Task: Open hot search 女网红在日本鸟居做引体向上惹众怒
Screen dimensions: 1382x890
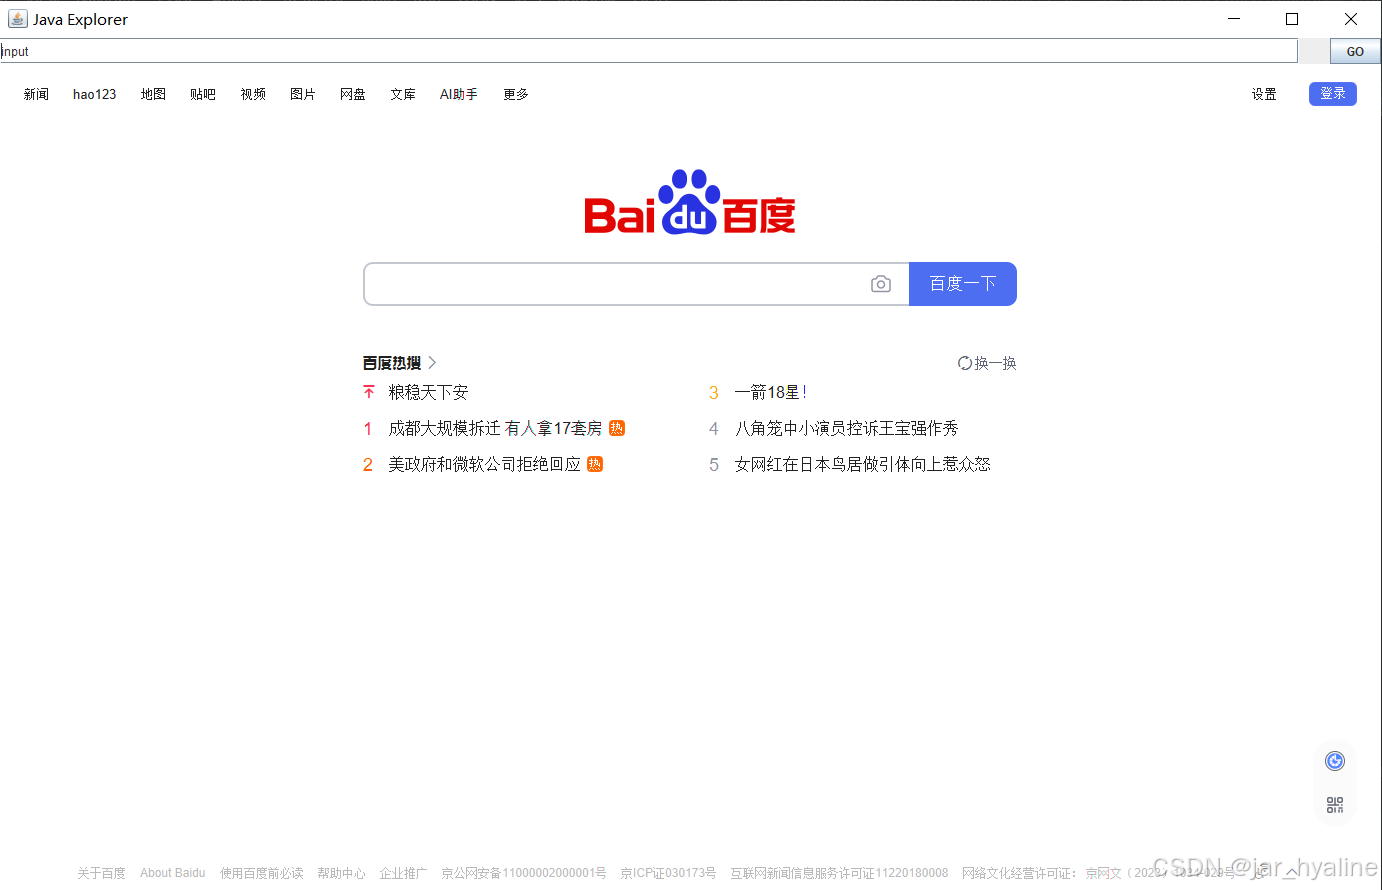Action: click(x=862, y=464)
